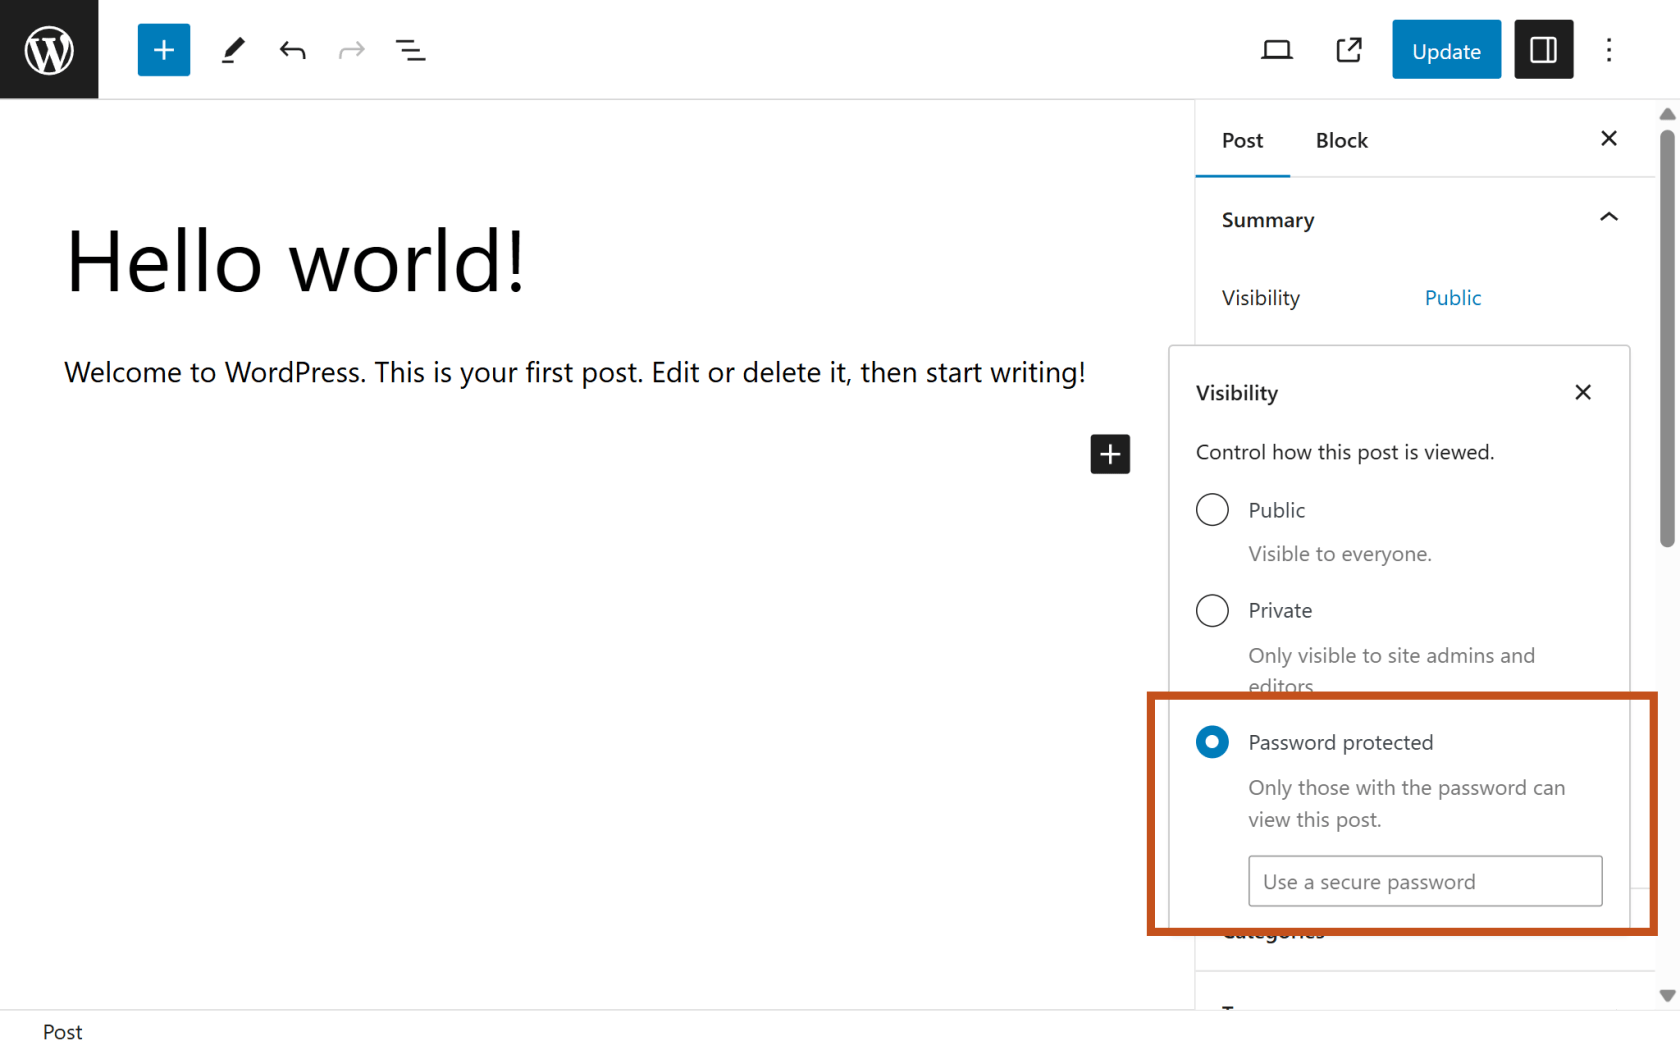Collapse the Summary panel chevron

[1609, 217]
